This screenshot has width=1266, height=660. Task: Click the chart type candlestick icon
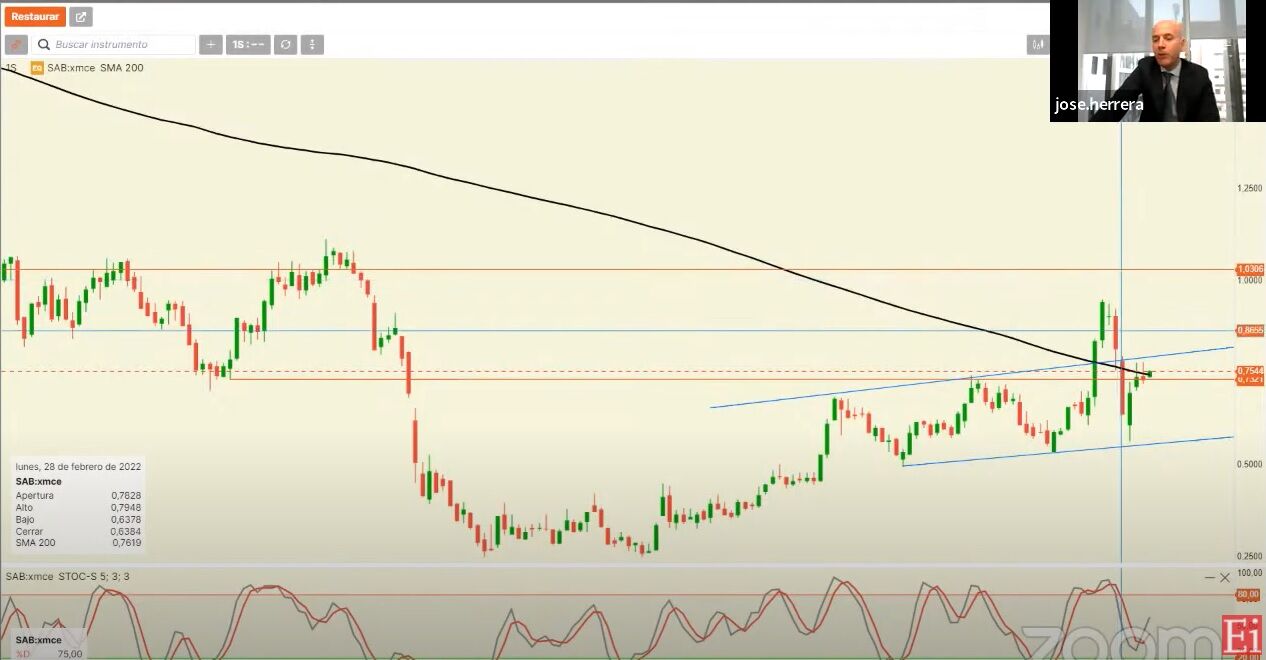click(x=1038, y=45)
